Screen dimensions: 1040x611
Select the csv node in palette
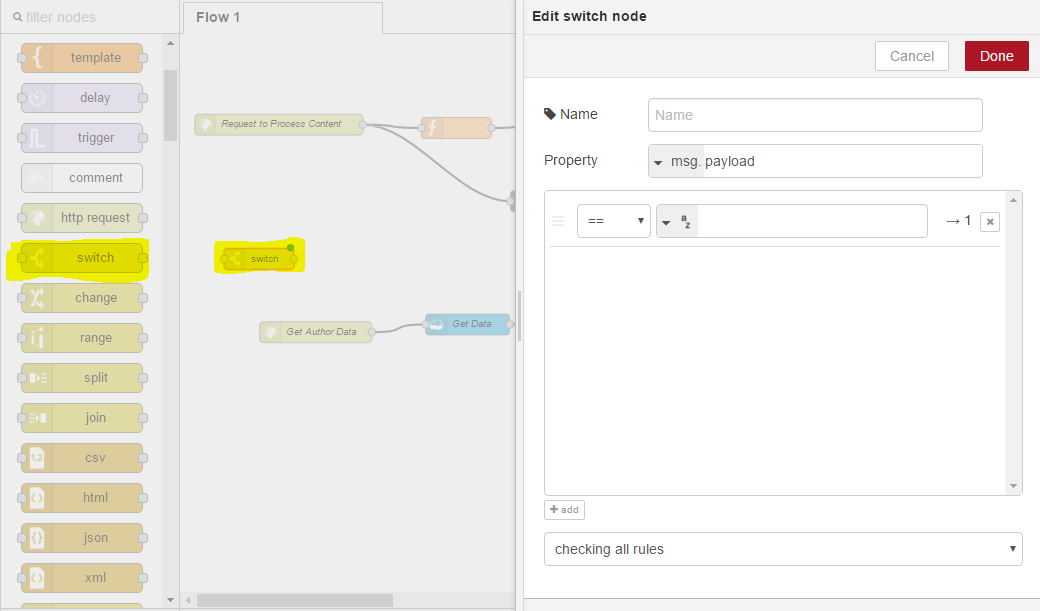[82, 458]
